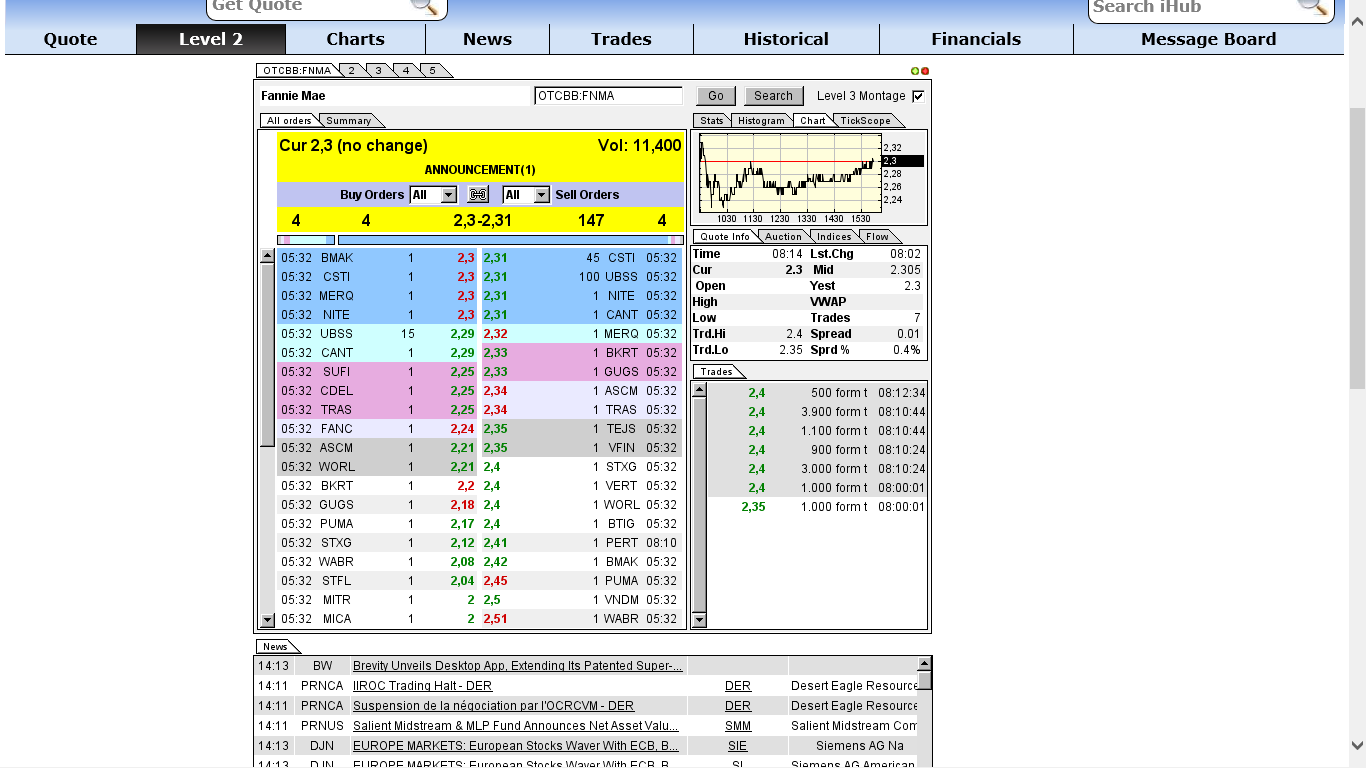Viewport: 1366px width, 768px height.
Task: Show the Flow tab
Action: pos(877,236)
